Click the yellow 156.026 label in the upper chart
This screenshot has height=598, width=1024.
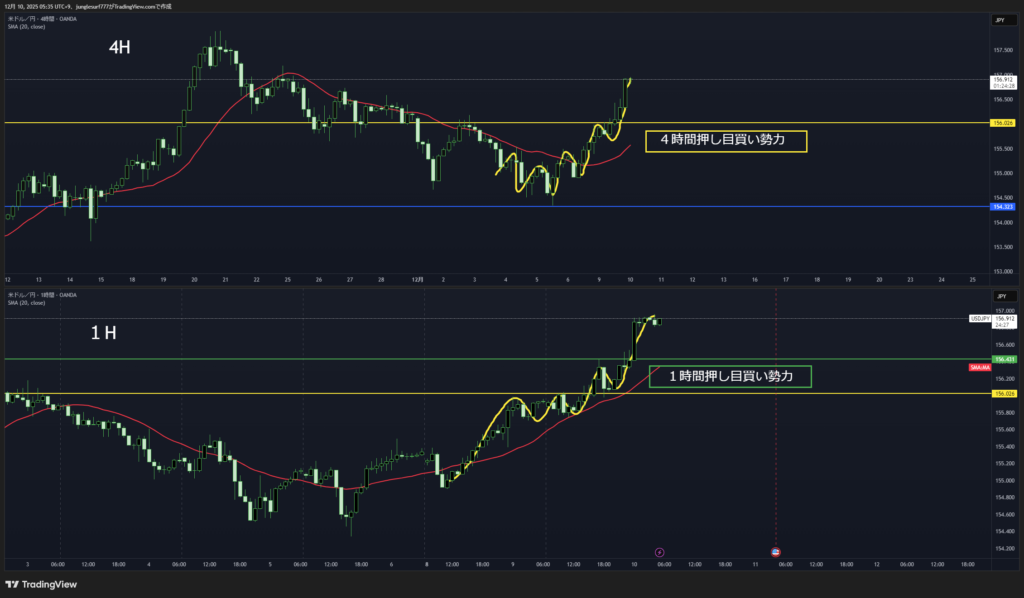(x=1002, y=123)
